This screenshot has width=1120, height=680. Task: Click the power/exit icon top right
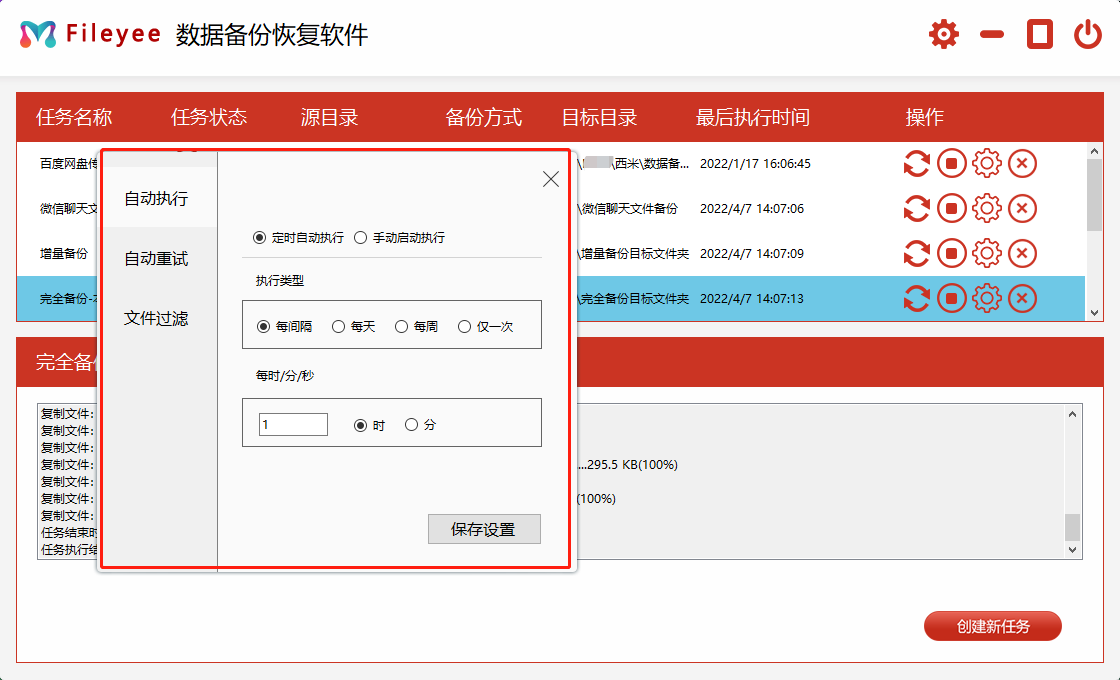[x=1089, y=33]
